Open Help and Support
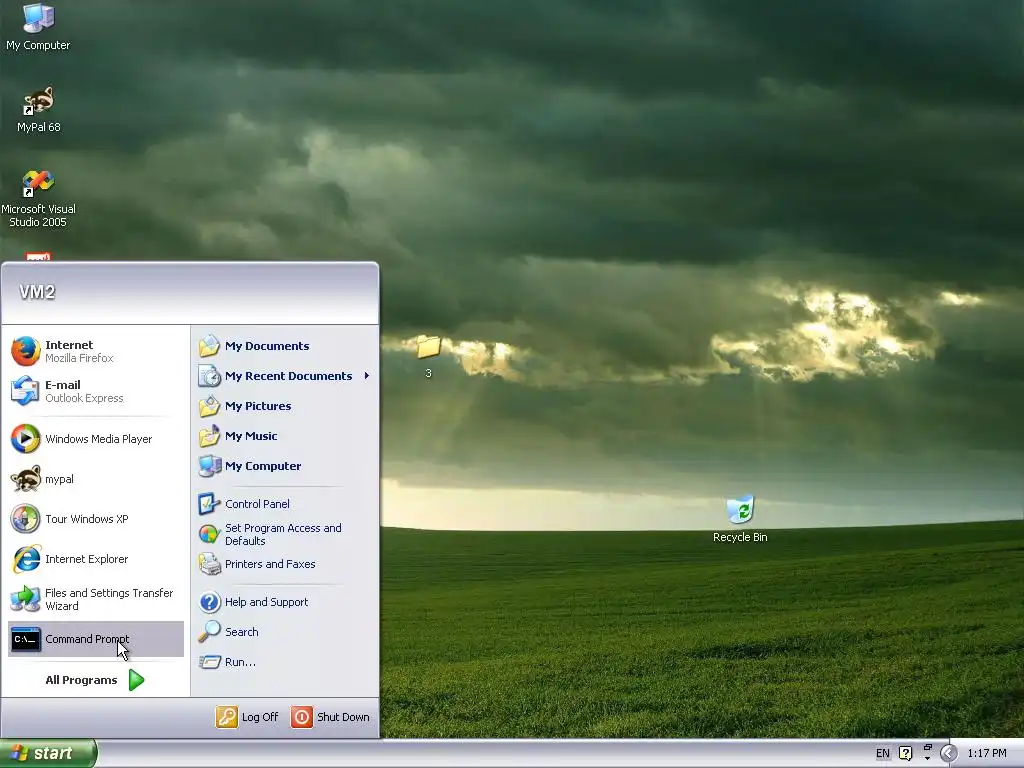Image resolution: width=1024 pixels, height=768 pixels. click(285, 602)
